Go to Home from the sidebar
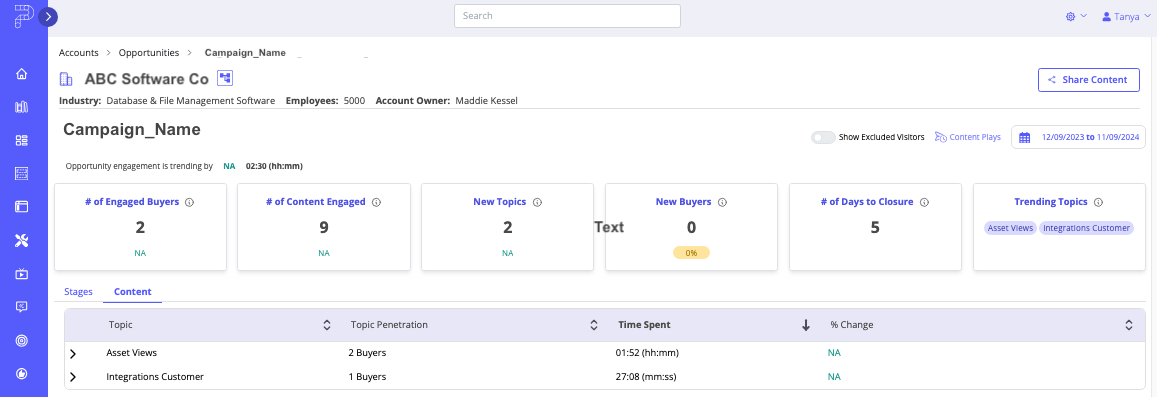Screen dimensions: 1157x397 pos(21,74)
